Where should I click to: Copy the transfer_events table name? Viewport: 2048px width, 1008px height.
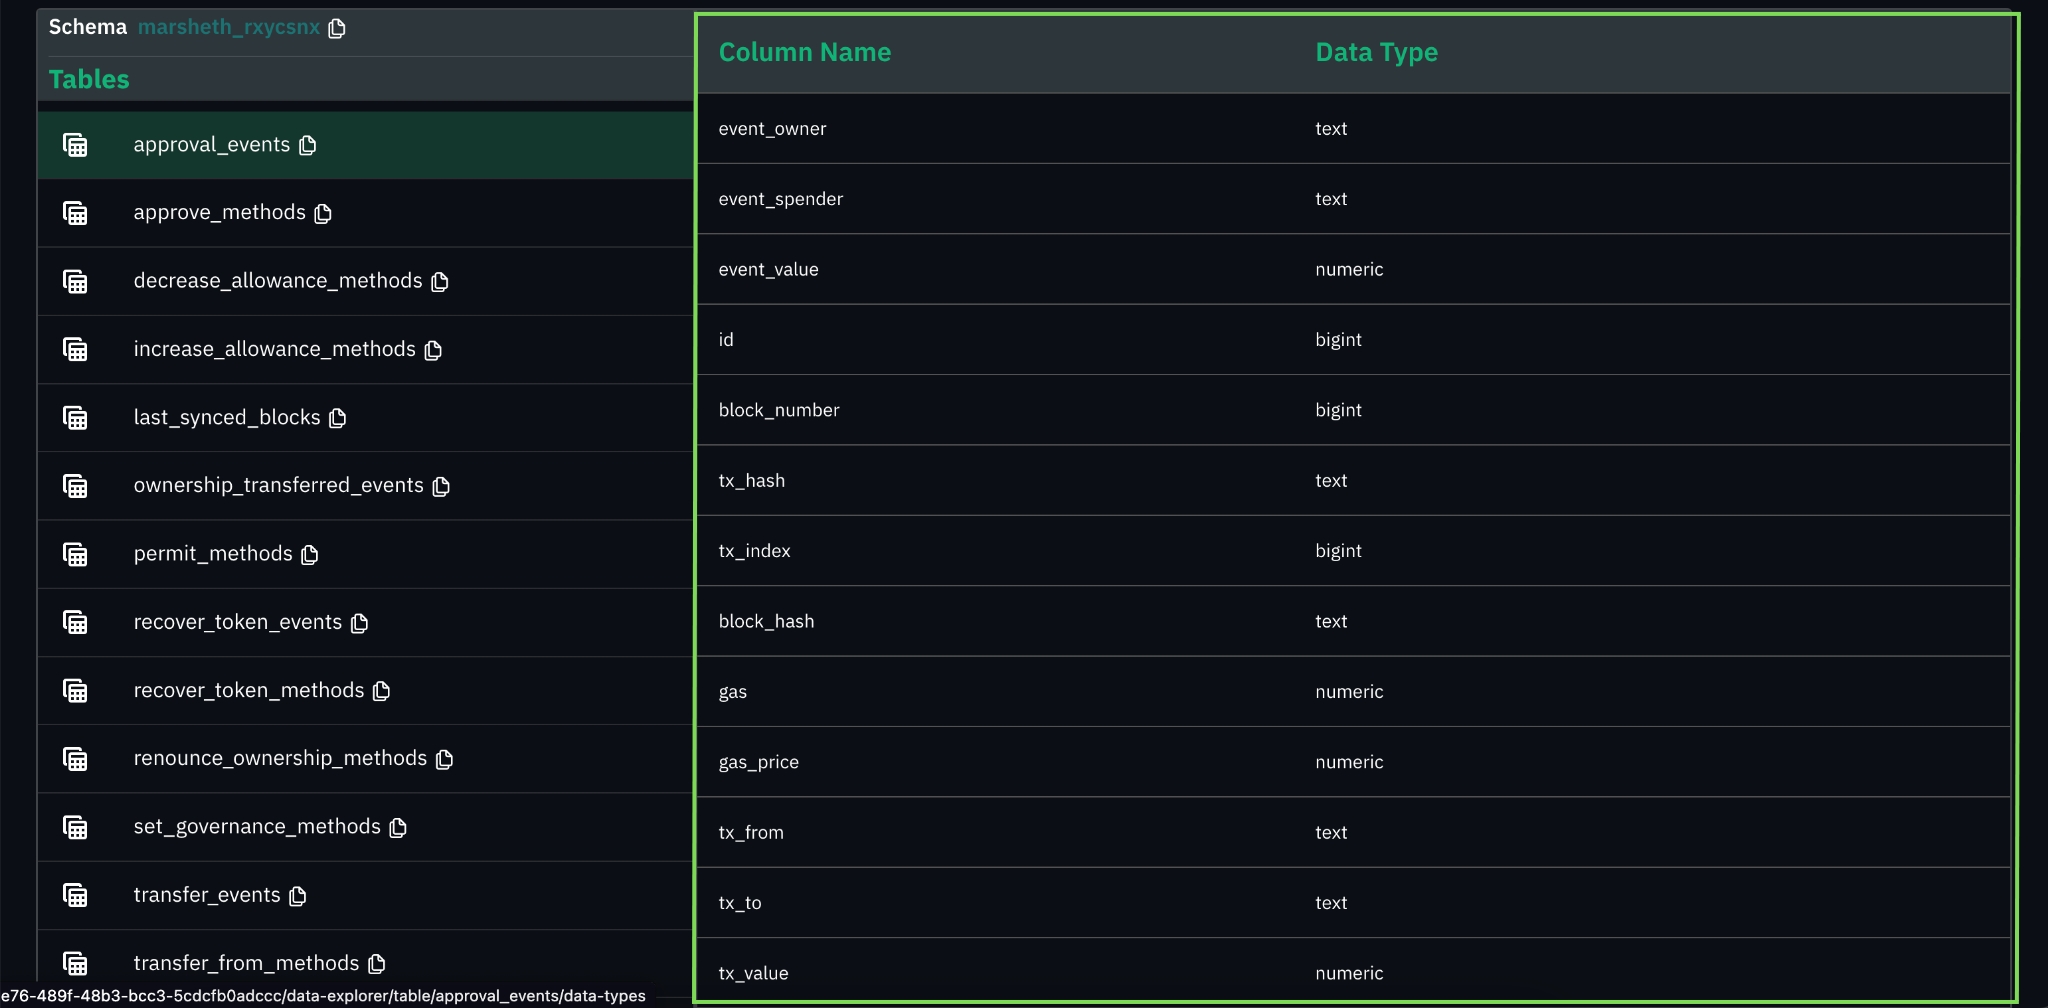pos(298,896)
